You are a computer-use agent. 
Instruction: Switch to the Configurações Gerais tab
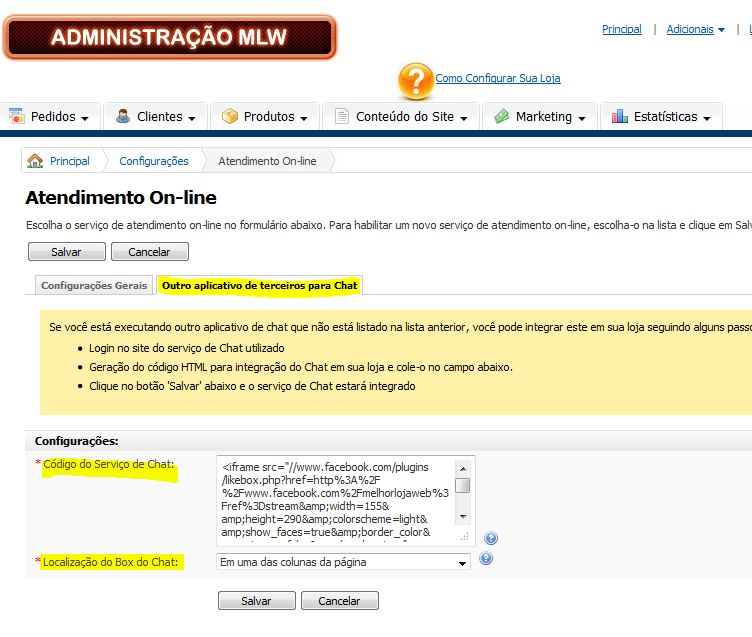(94, 286)
